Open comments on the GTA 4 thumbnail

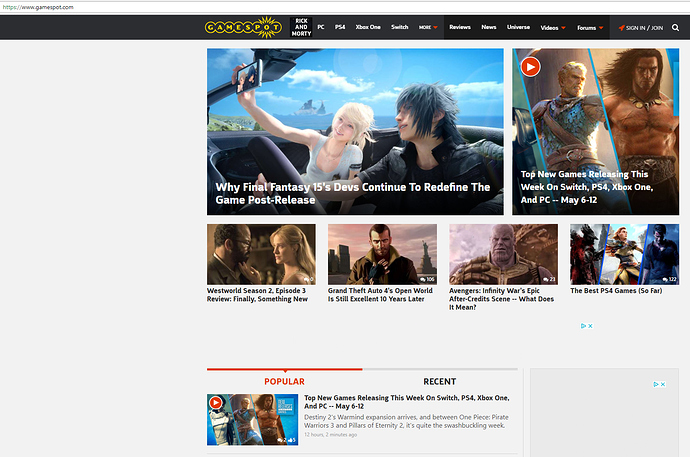(427, 279)
